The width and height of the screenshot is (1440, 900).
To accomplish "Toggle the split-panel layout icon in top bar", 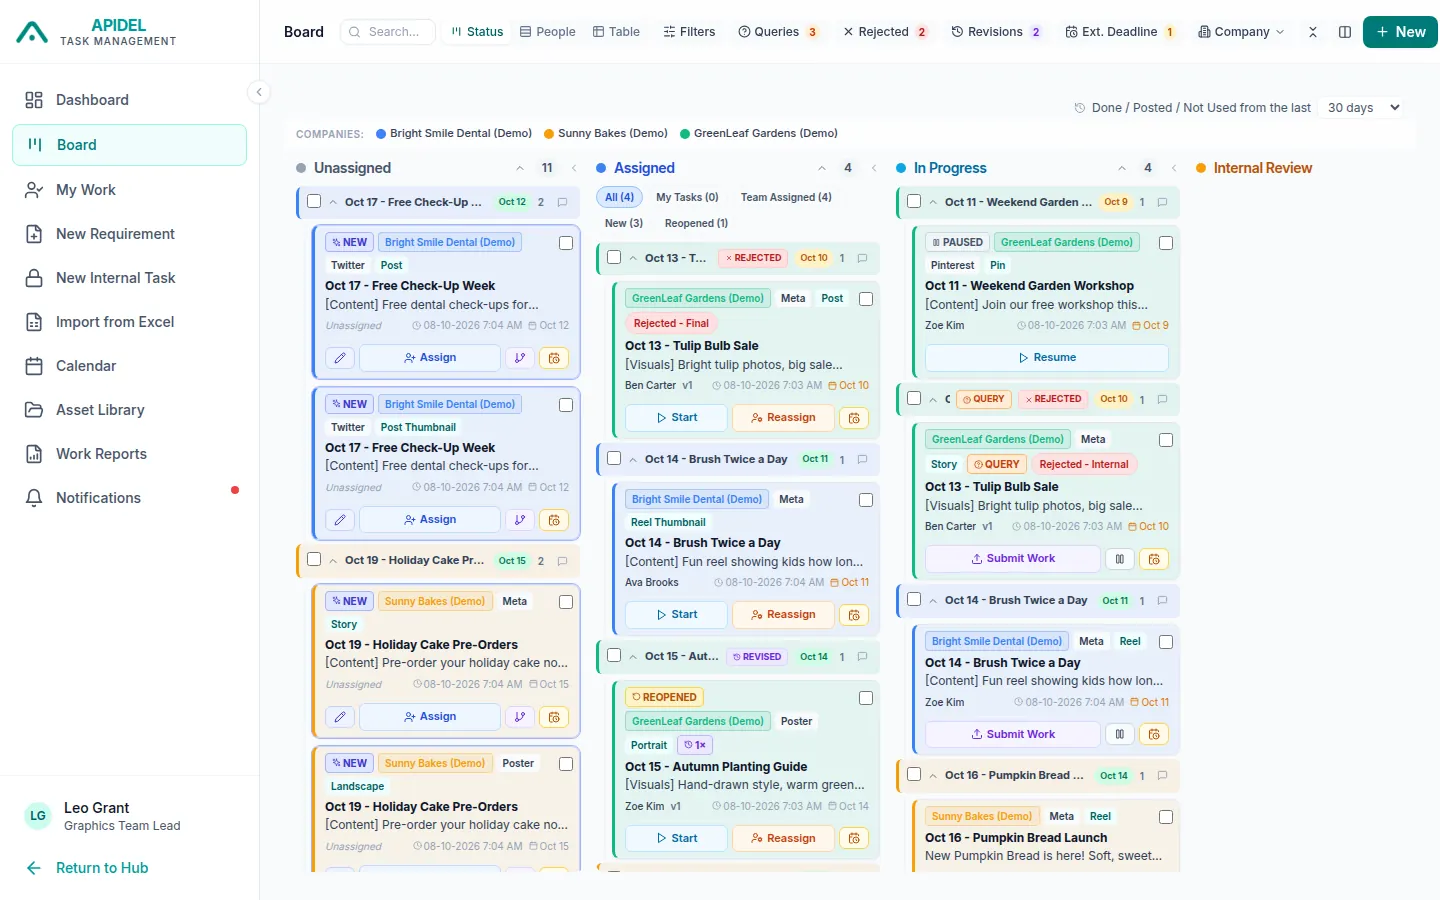I will coord(1345,32).
